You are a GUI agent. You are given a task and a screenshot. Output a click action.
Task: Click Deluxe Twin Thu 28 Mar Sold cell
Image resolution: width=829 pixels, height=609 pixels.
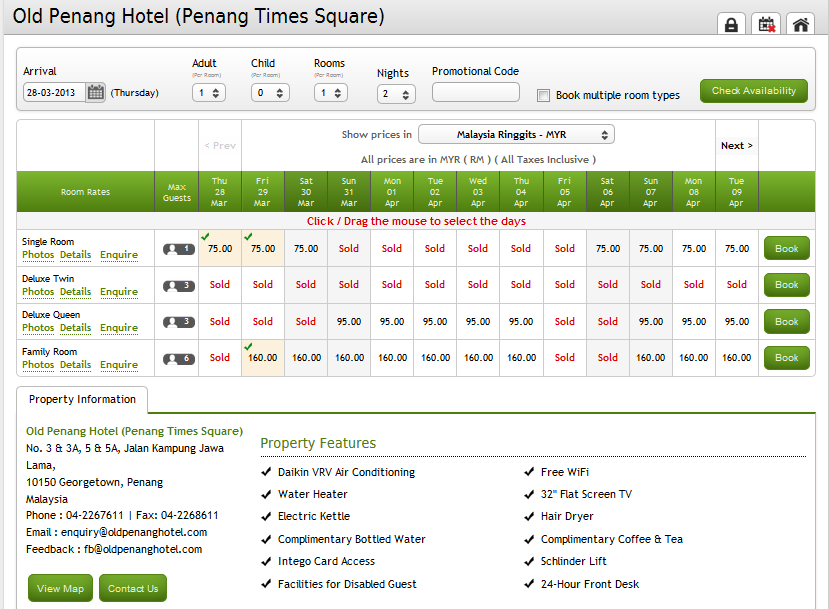[220, 285]
